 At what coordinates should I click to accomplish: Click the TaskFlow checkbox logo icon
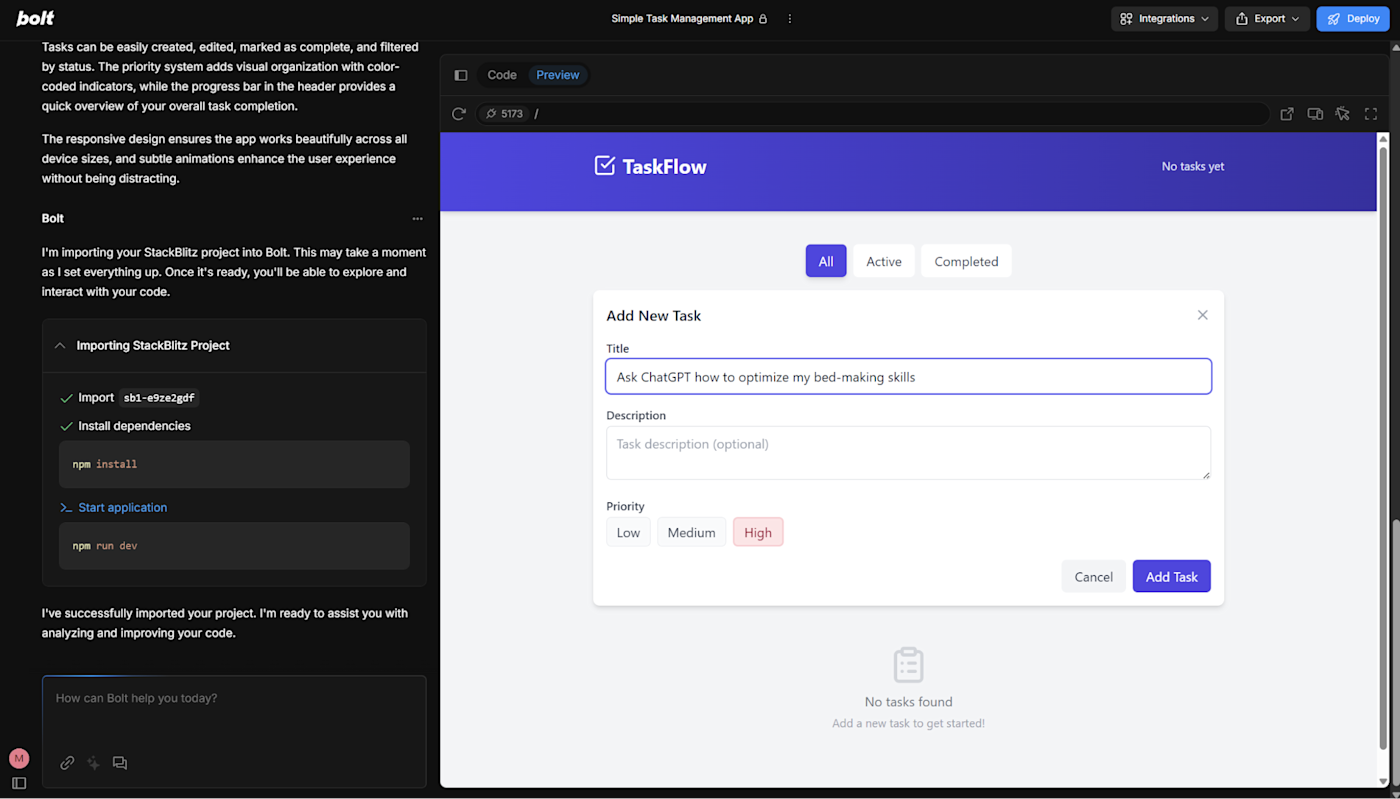(x=604, y=166)
